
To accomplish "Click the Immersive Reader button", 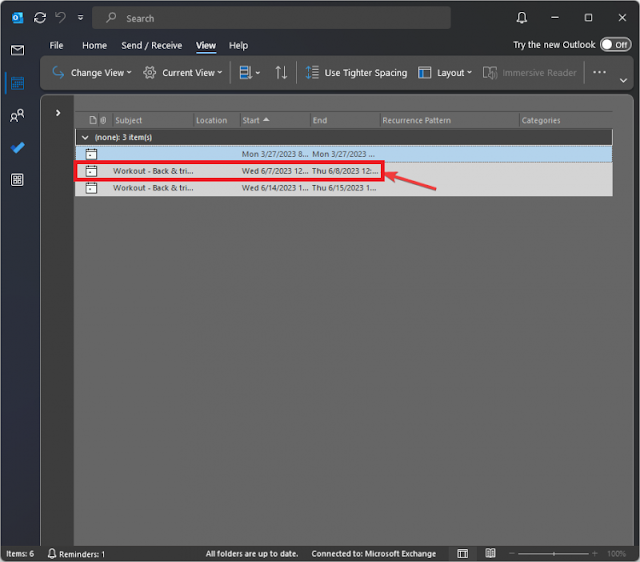I will coord(529,73).
